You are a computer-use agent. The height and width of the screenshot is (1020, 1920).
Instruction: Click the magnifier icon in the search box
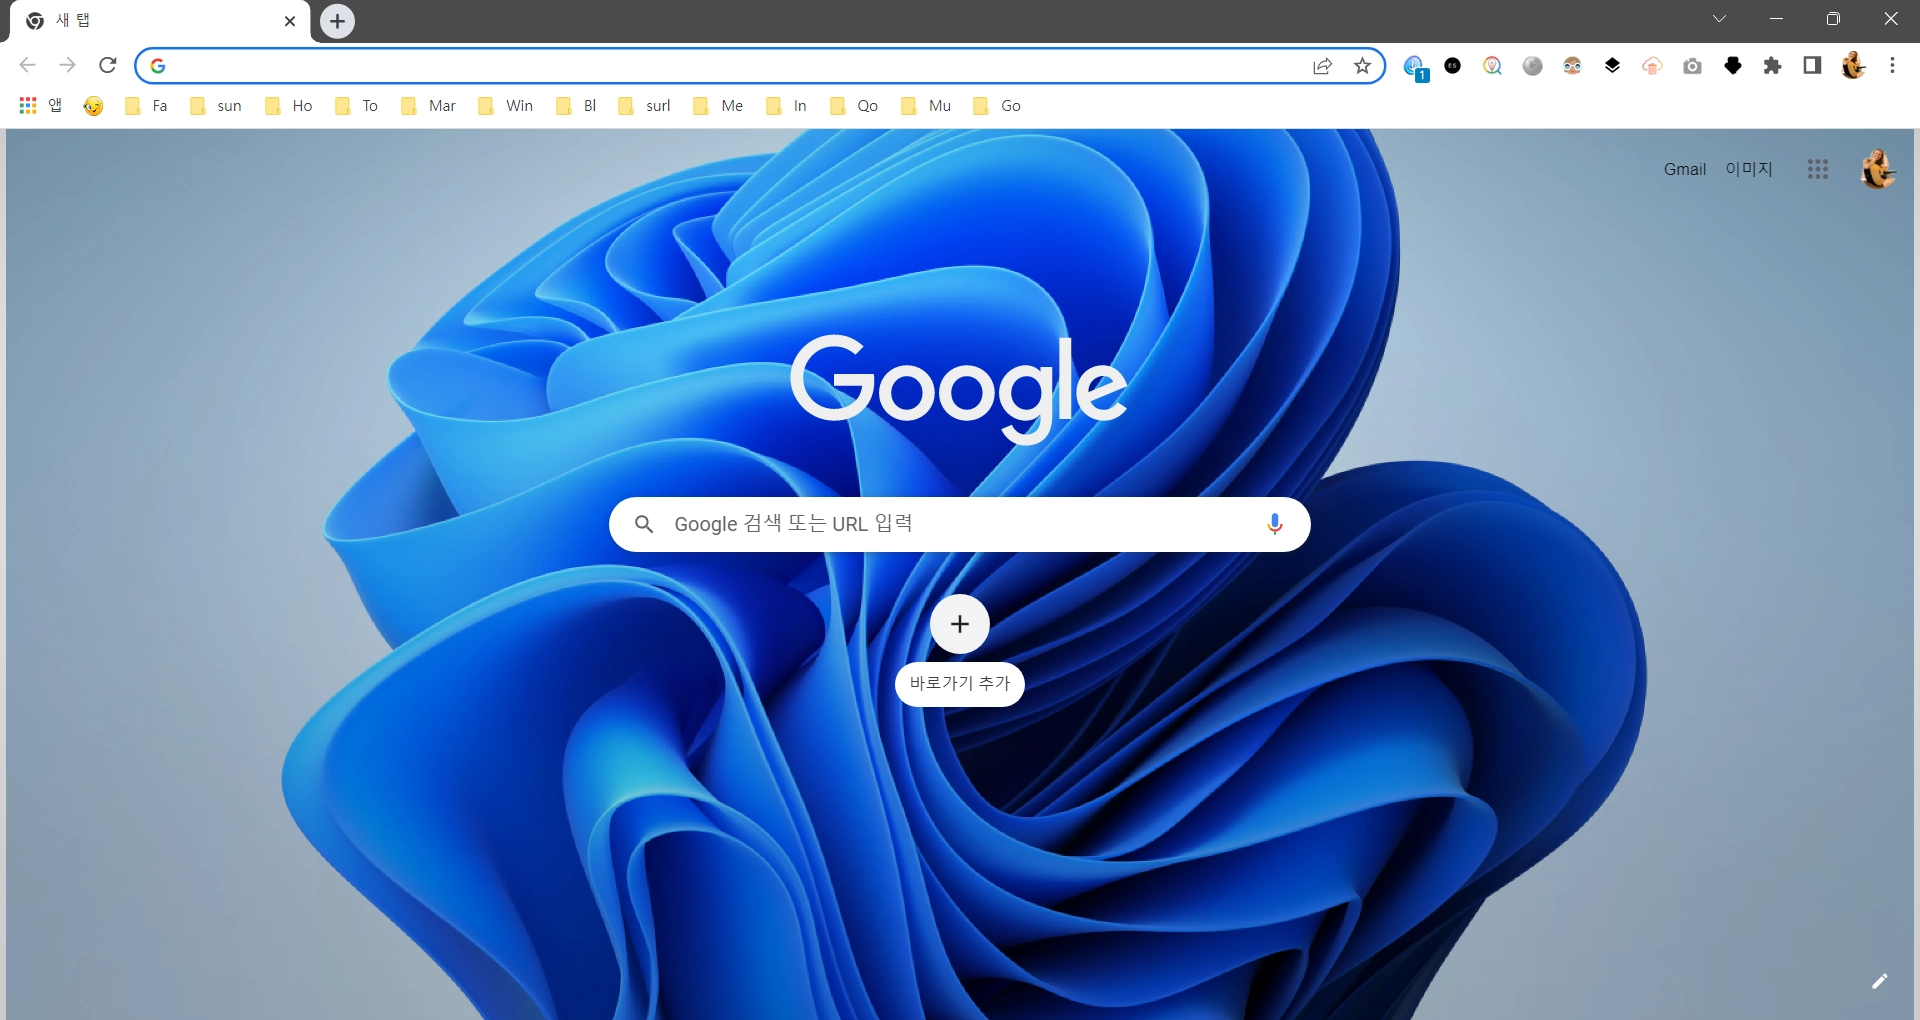(644, 524)
